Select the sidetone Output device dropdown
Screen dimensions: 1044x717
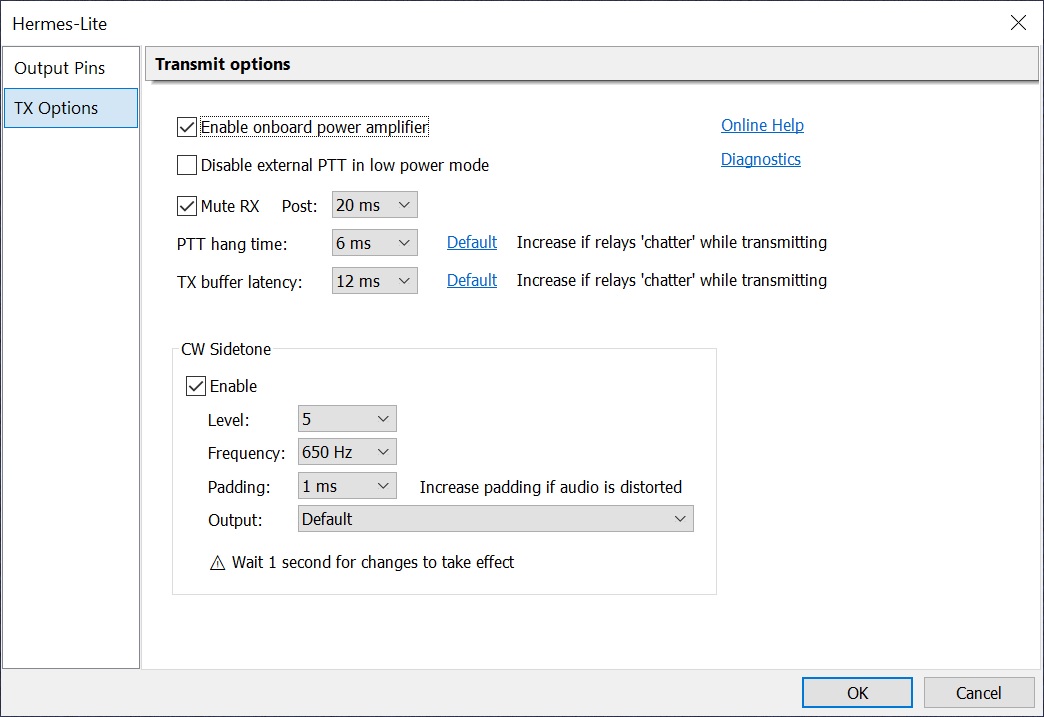pos(495,519)
